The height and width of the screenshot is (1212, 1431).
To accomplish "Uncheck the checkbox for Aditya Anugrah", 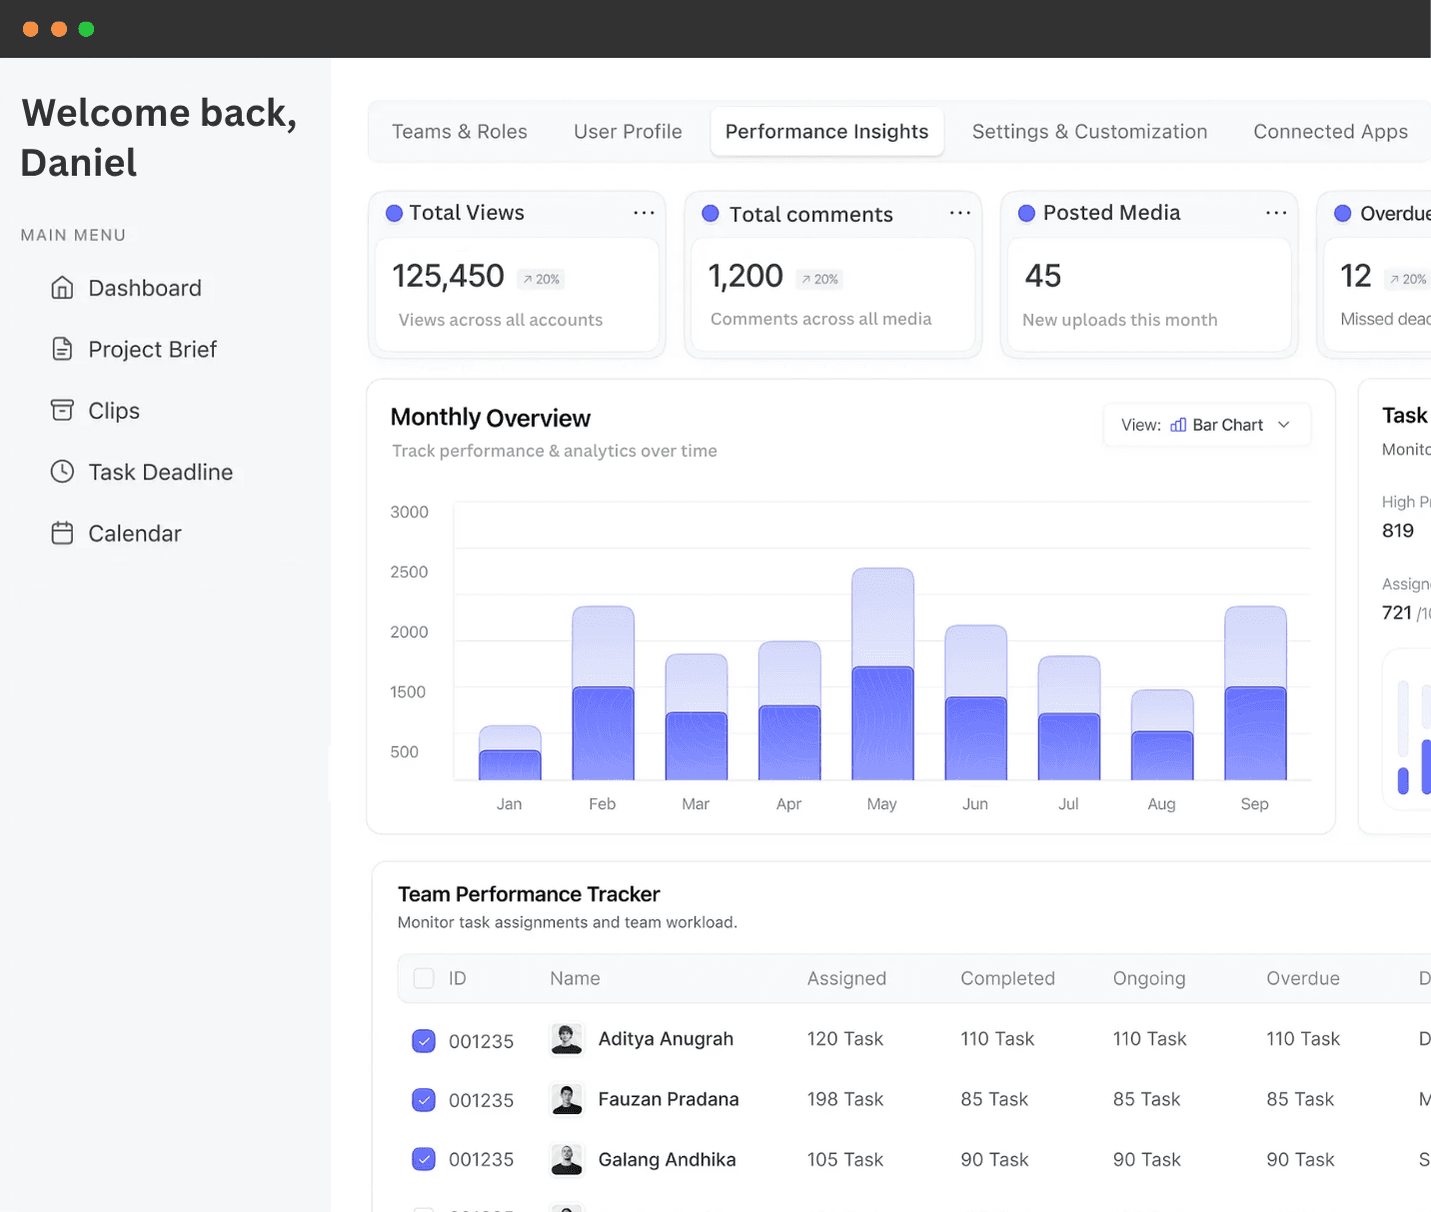I will pyautogui.click(x=423, y=1041).
